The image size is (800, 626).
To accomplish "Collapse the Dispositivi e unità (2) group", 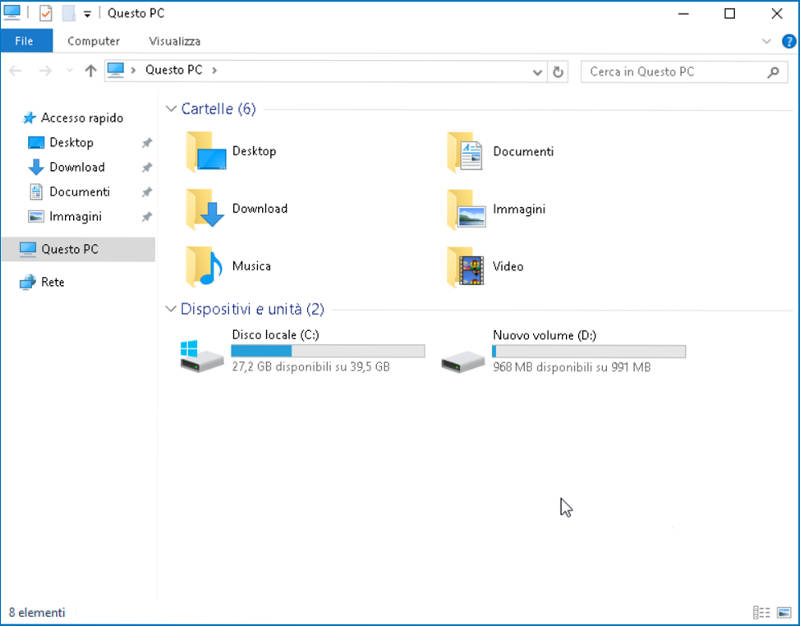I will [x=171, y=309].
